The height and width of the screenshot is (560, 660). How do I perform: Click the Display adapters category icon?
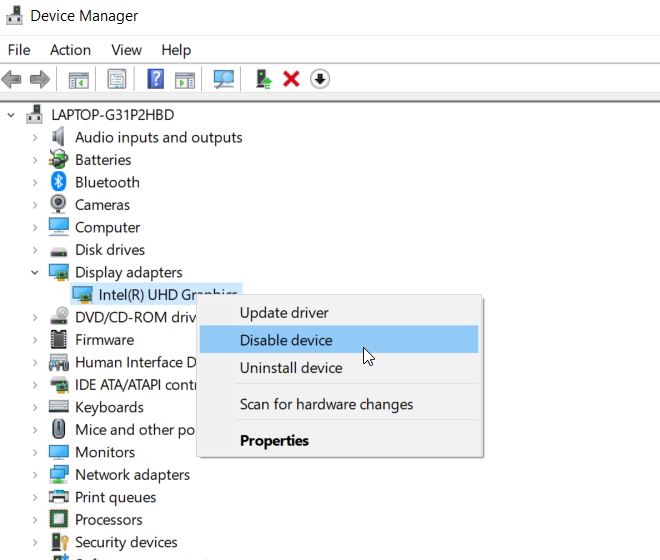tap(59, 272)
